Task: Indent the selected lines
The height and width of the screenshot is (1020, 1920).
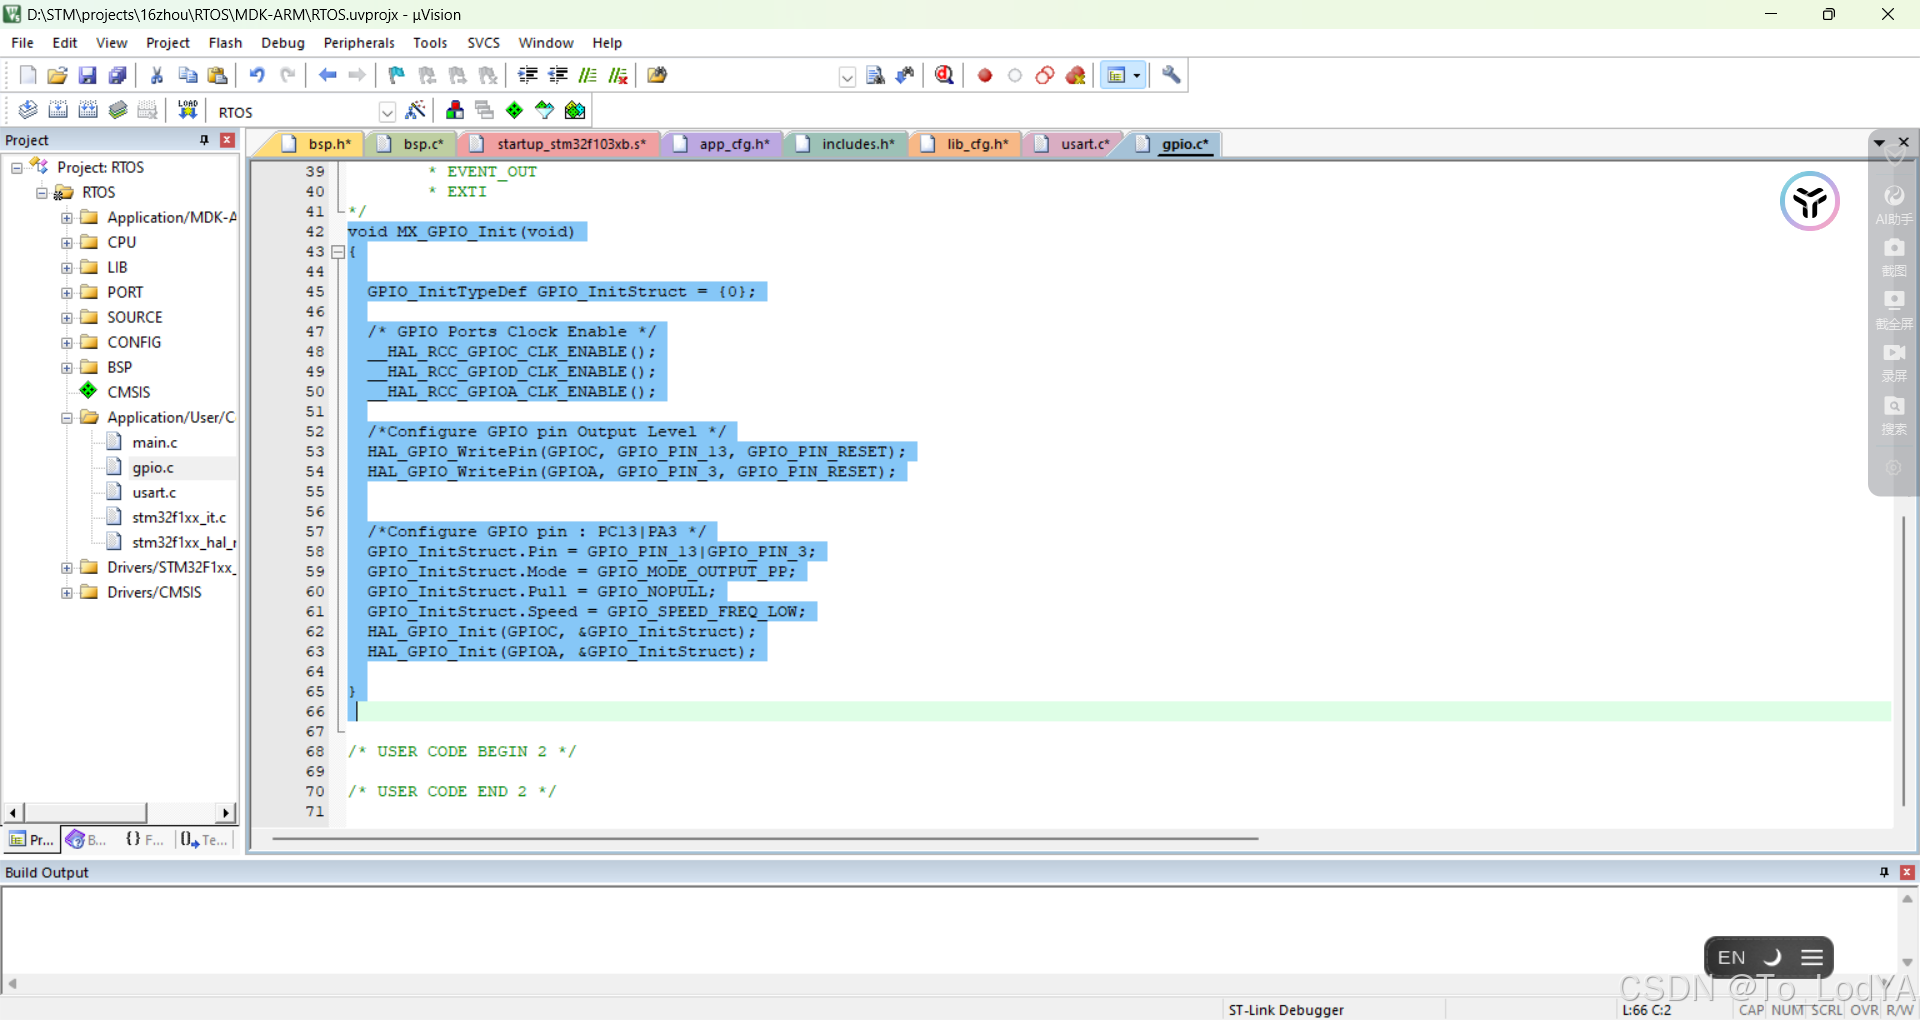Action: 528,75
